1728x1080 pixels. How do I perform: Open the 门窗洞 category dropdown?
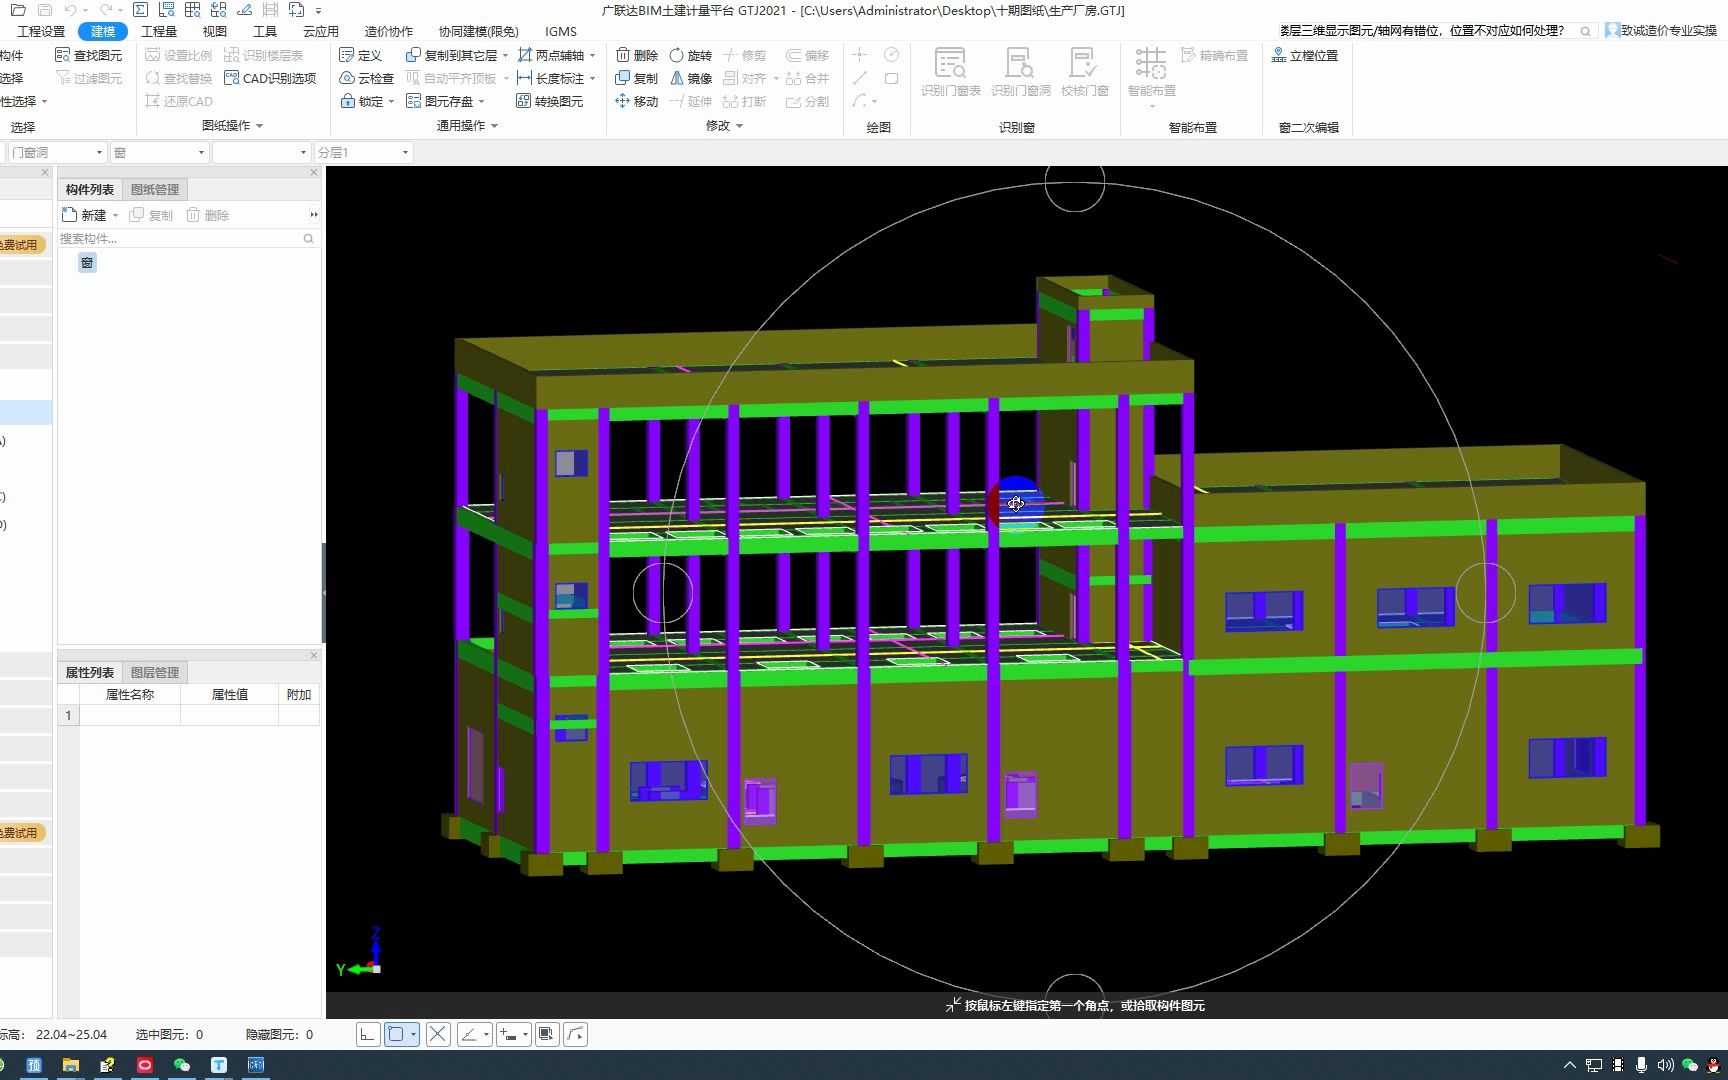(101, 152)
